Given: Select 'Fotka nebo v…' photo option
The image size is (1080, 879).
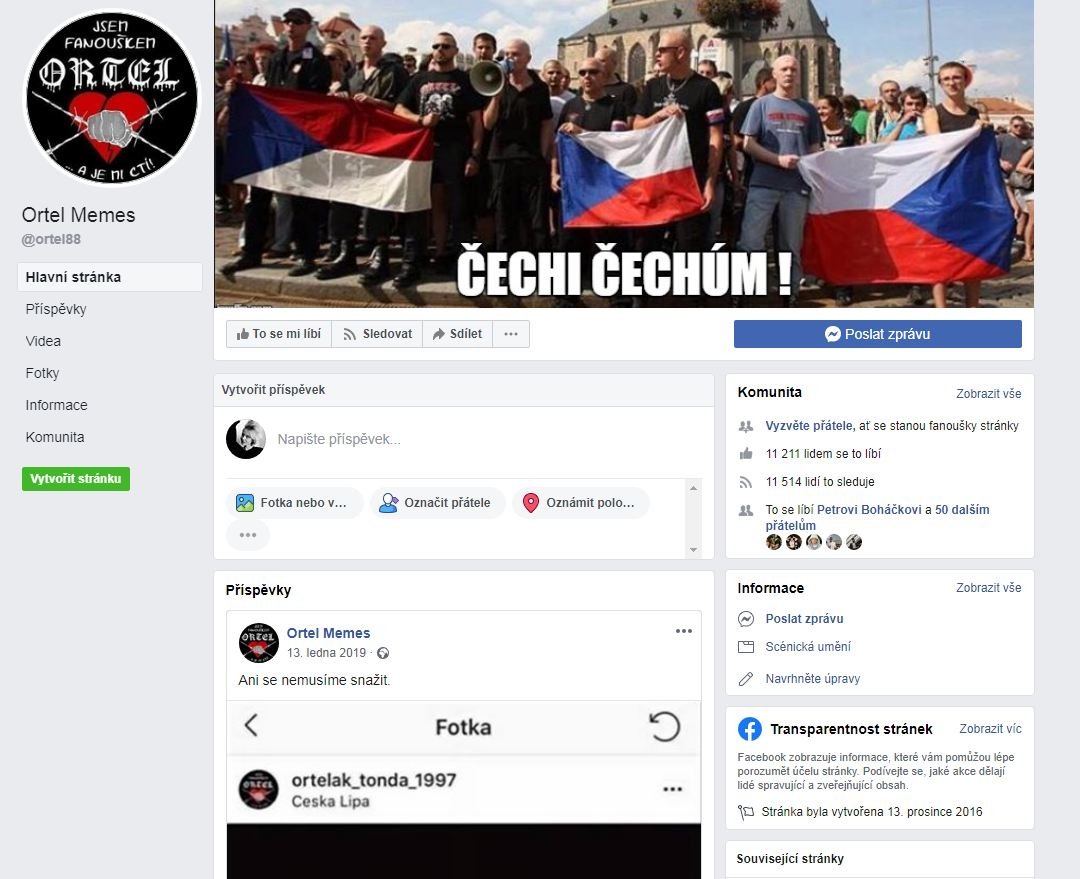Looking at the screenshot, I should 295,503.
